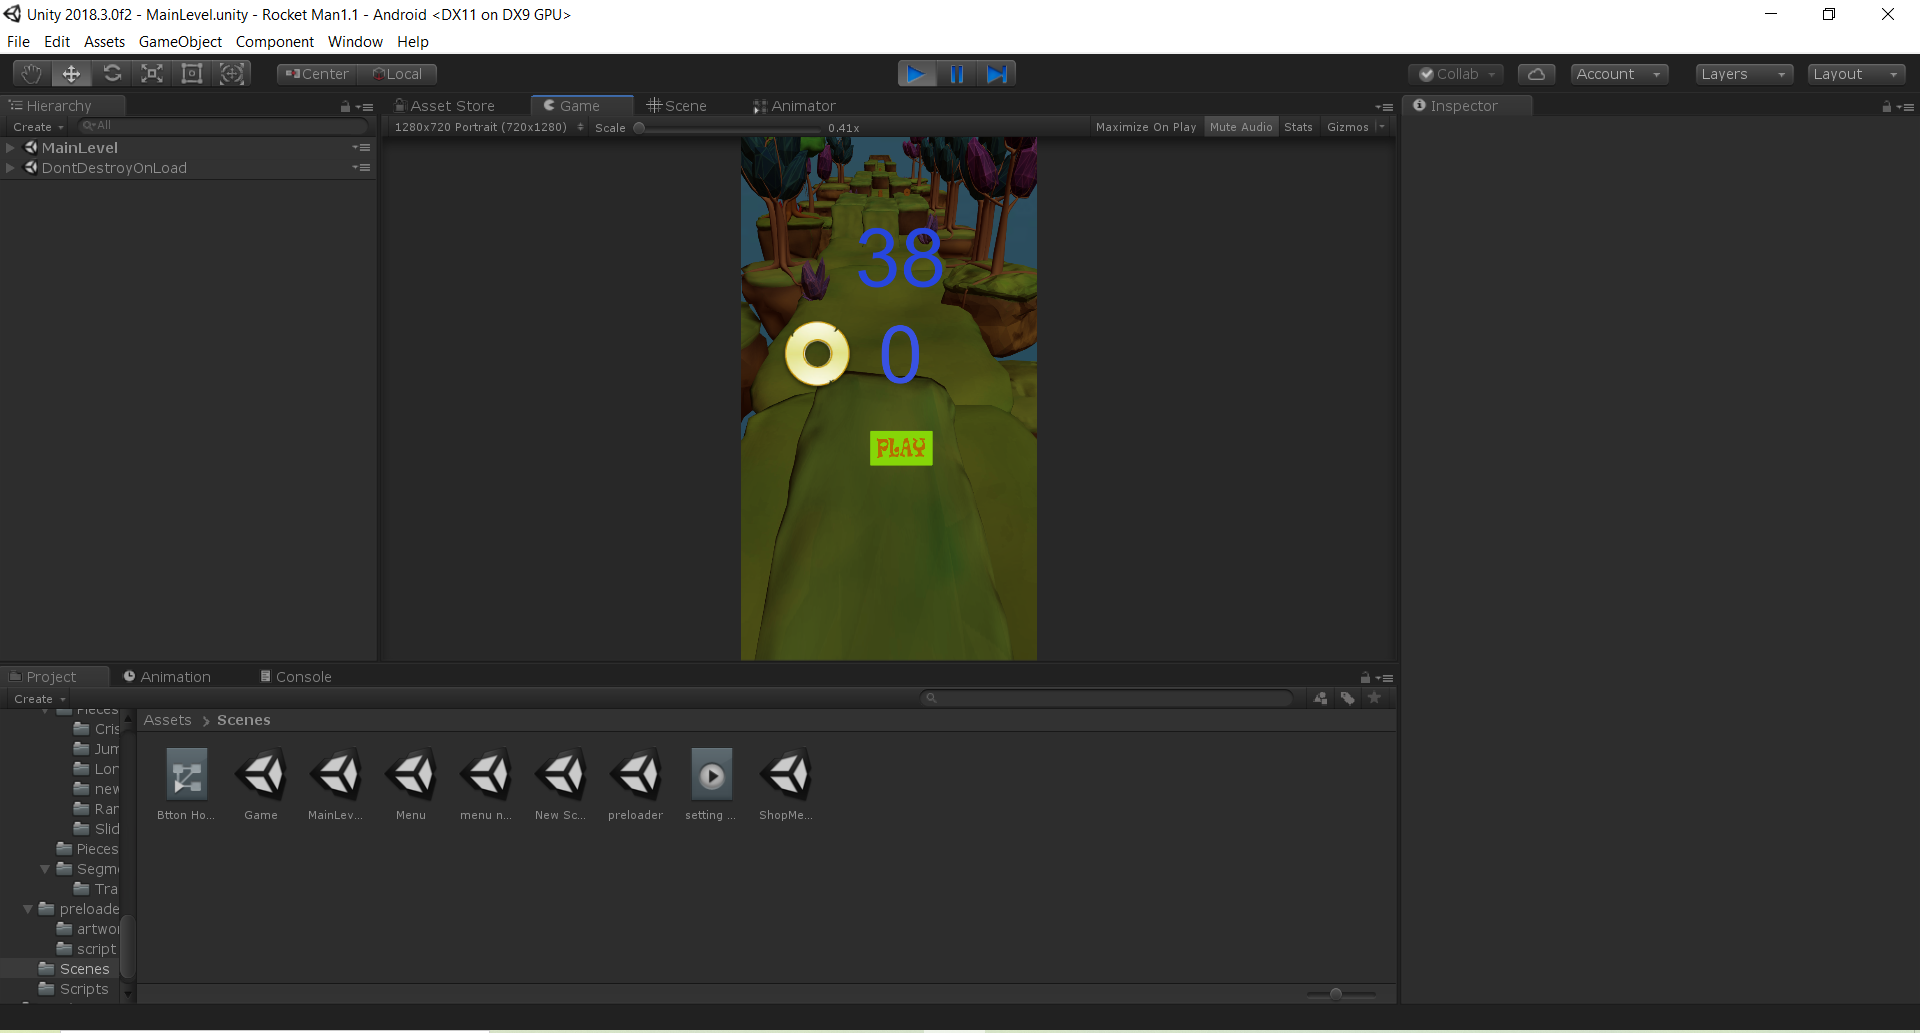This screenshot has height=1033, width=1920.
Task: Activate the Move tool
Action: 70,73
